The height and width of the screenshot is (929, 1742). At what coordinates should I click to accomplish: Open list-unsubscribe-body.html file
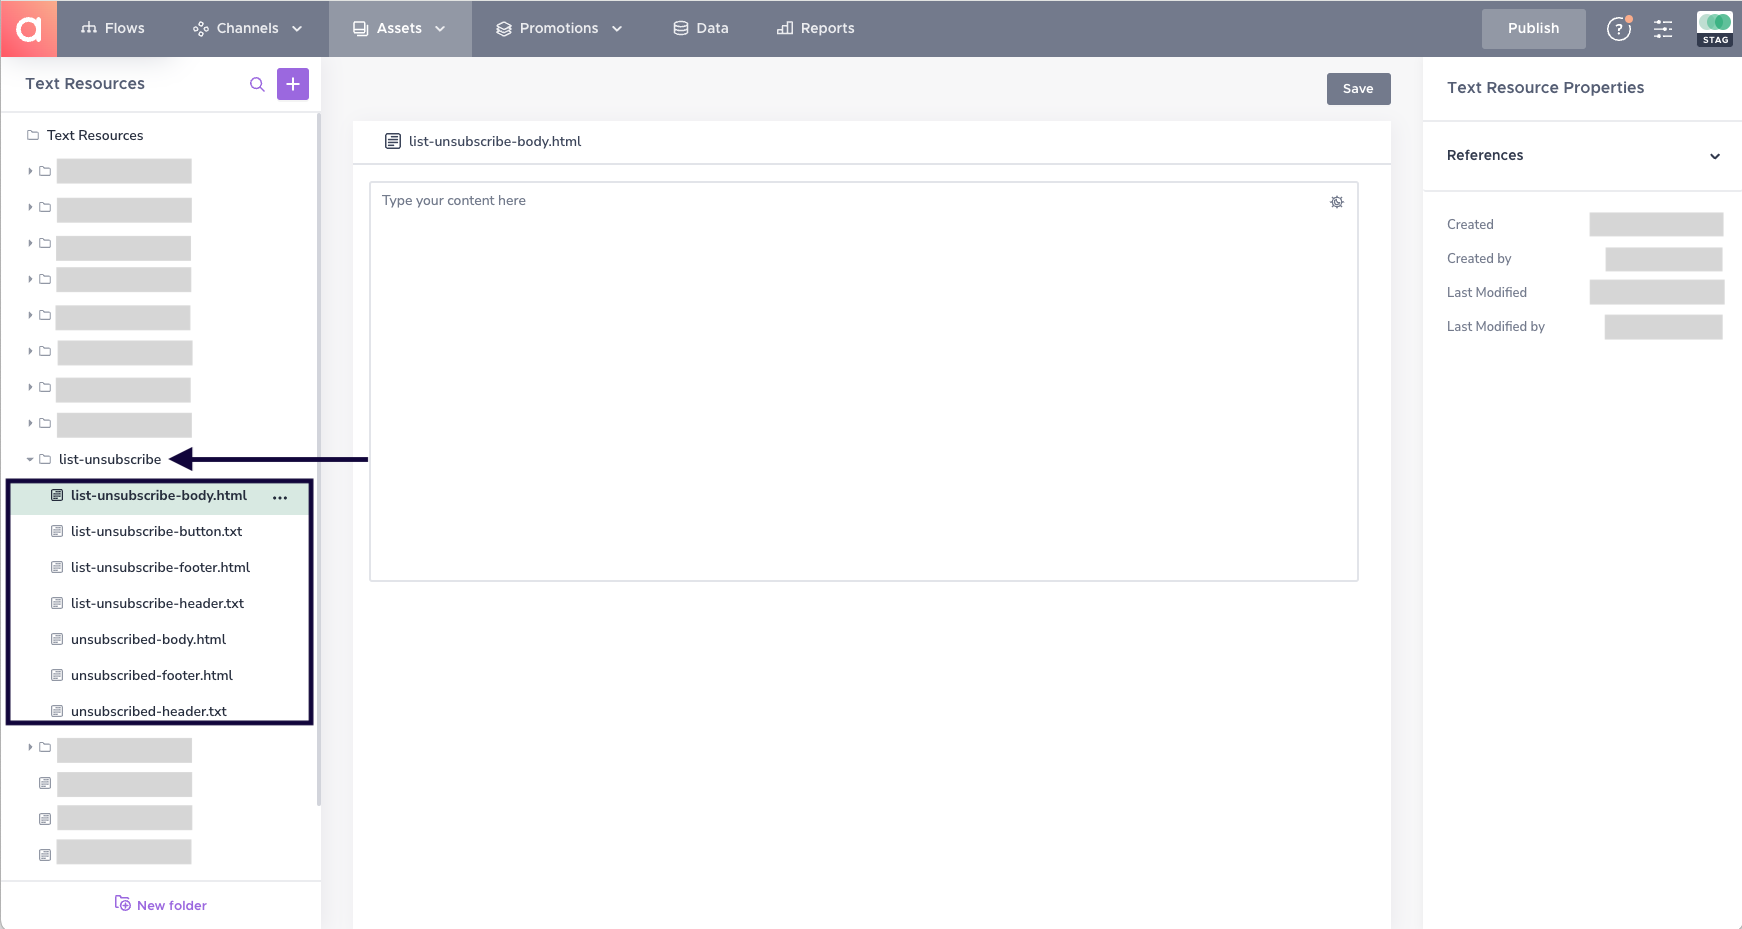tap(159, 495)
